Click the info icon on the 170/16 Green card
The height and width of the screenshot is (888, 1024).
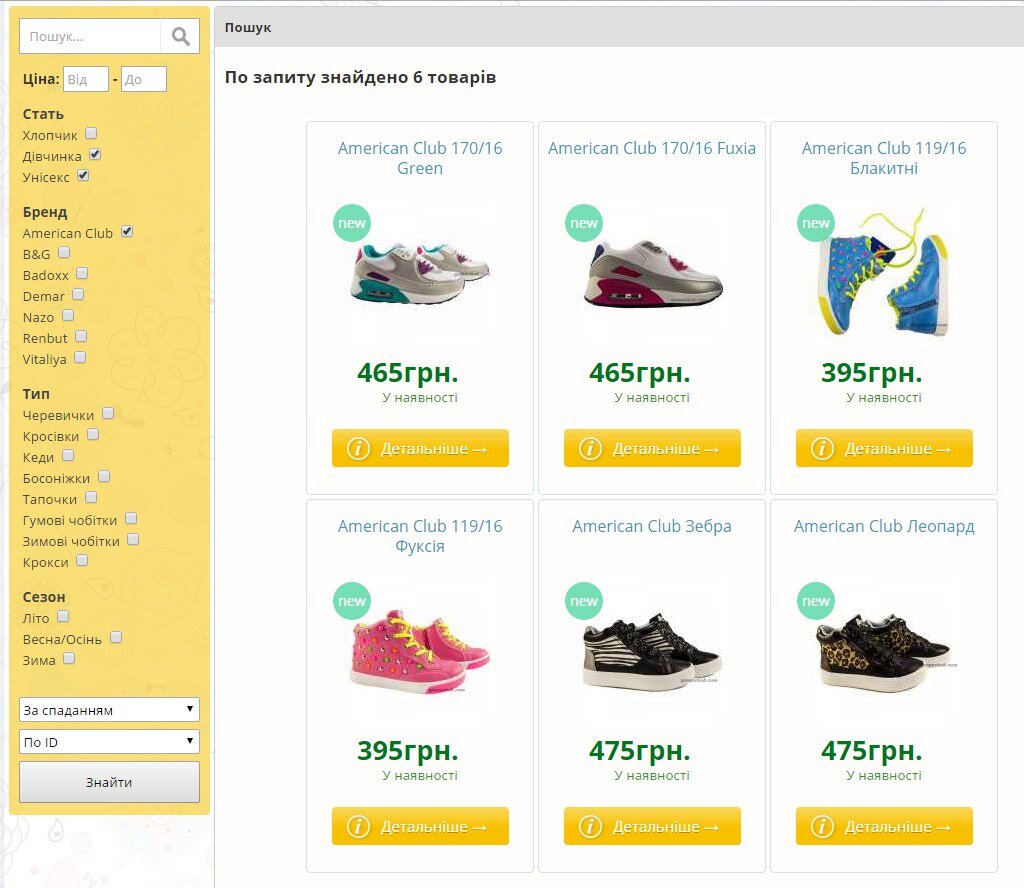(x=358, y=448)
